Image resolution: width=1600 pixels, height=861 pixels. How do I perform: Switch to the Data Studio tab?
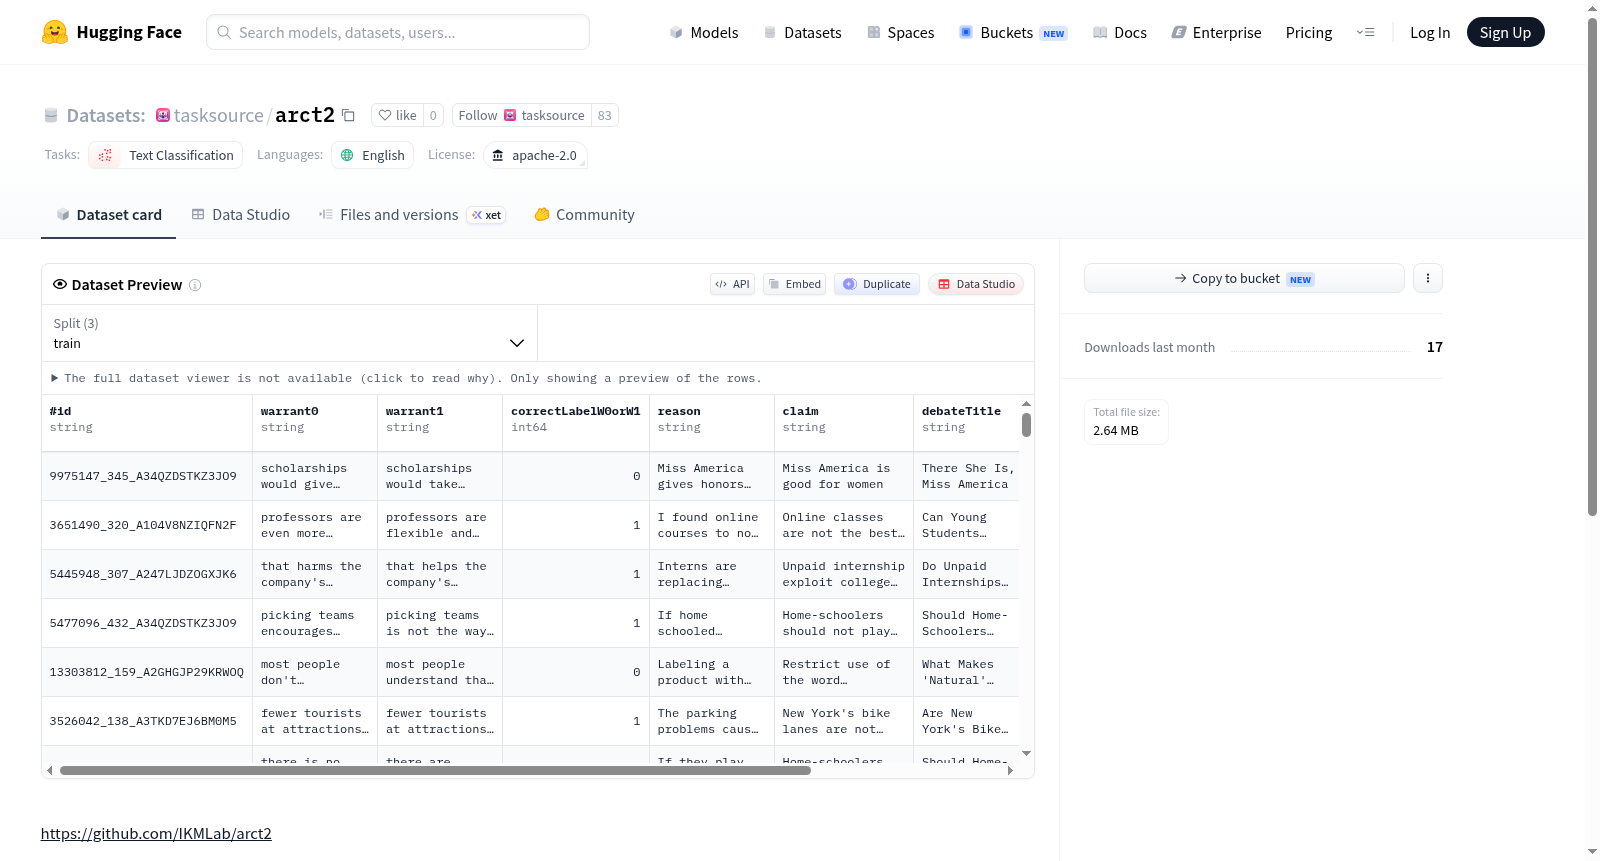pos(241,215)
